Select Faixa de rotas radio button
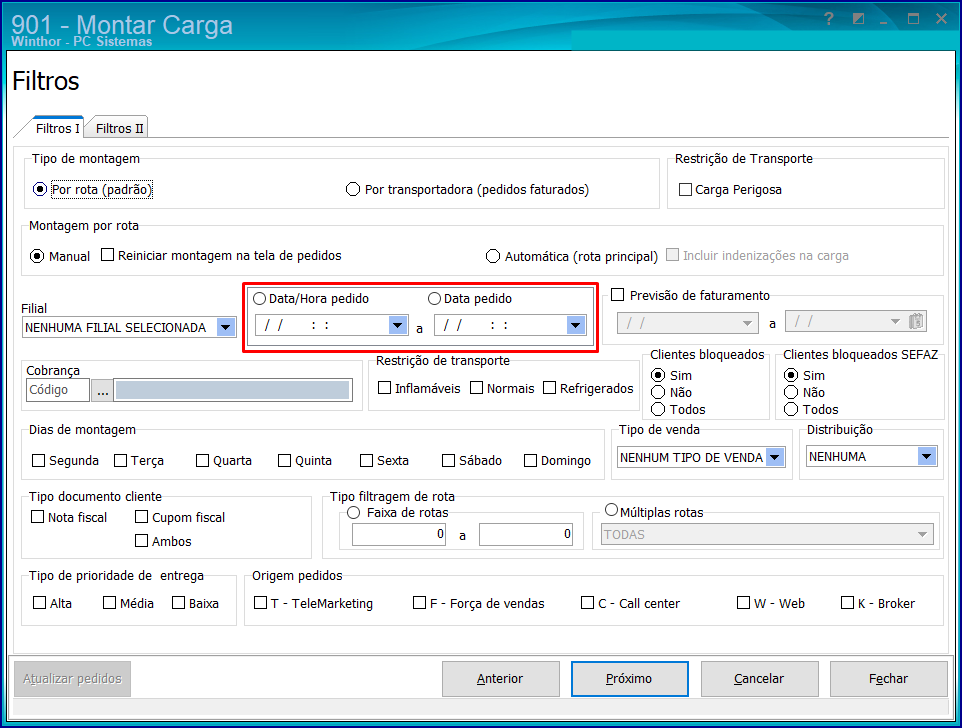This screenshot has width=962, height=728. pos(353,513)
